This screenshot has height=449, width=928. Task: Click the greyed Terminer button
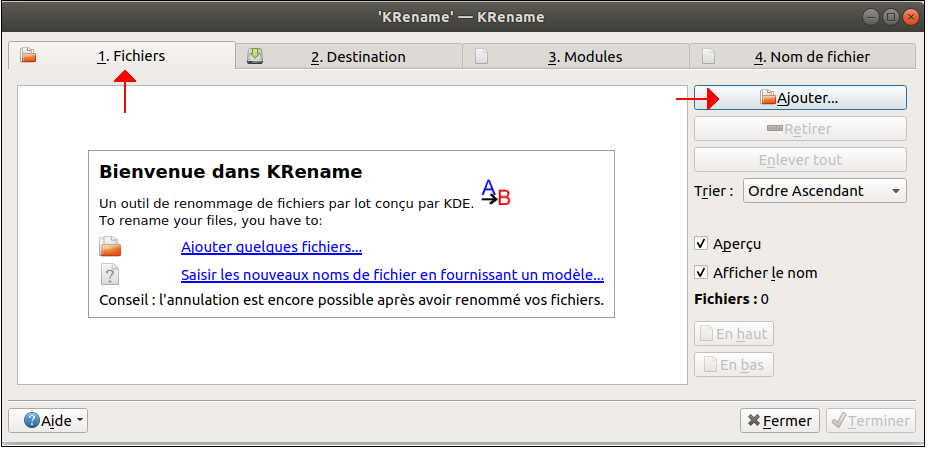871,421
